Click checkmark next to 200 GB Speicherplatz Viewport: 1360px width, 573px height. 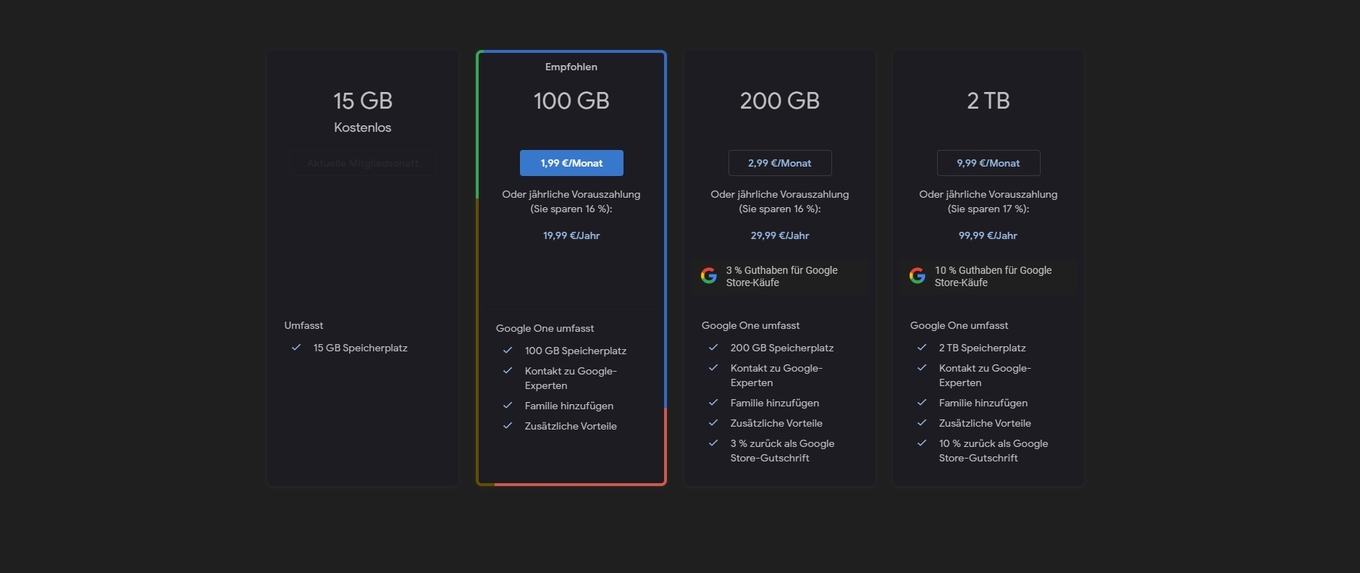(x=713, y=347)
